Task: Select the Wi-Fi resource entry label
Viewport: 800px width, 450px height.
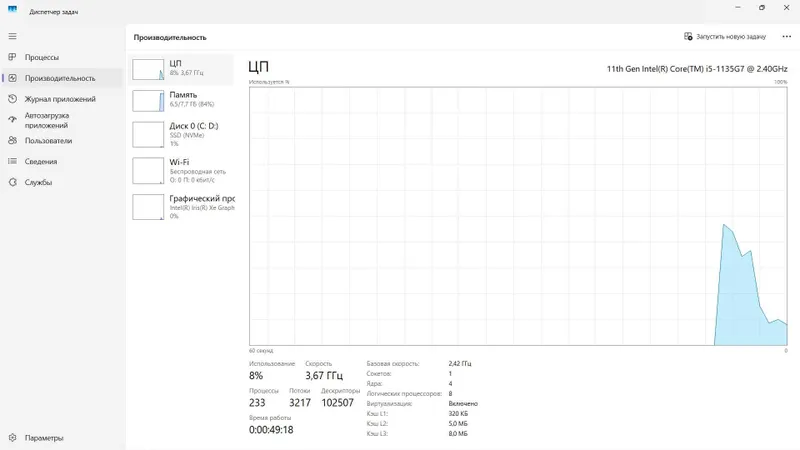Action: (179, 162)
